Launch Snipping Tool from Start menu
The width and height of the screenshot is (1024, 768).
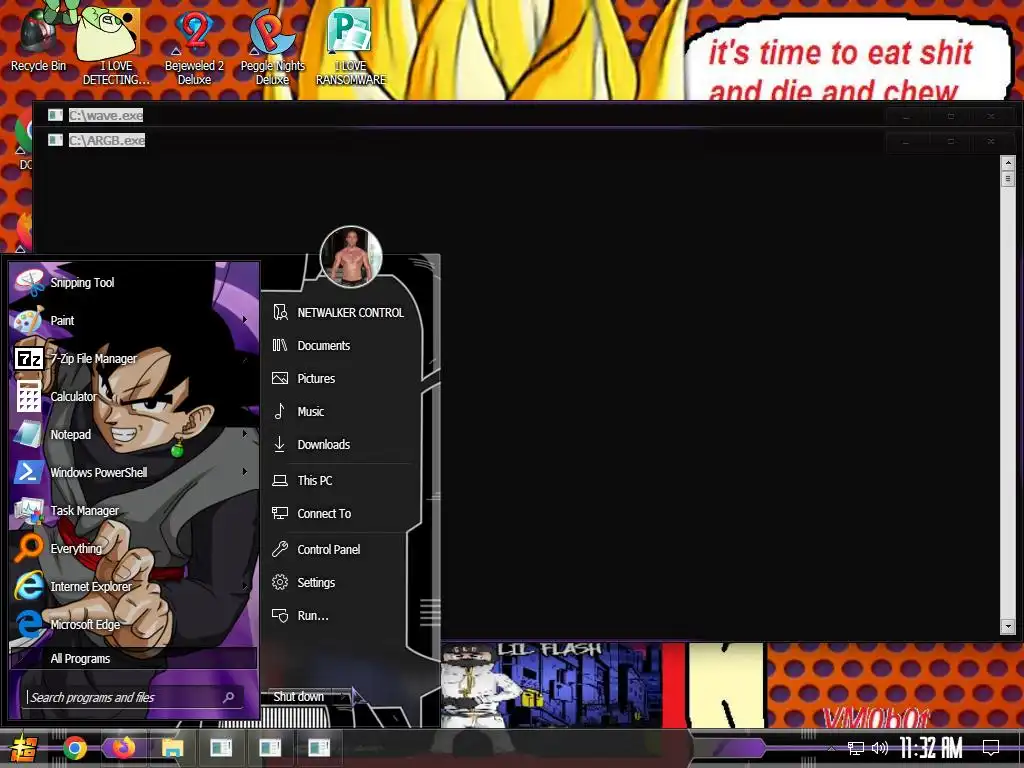[134, 283]
